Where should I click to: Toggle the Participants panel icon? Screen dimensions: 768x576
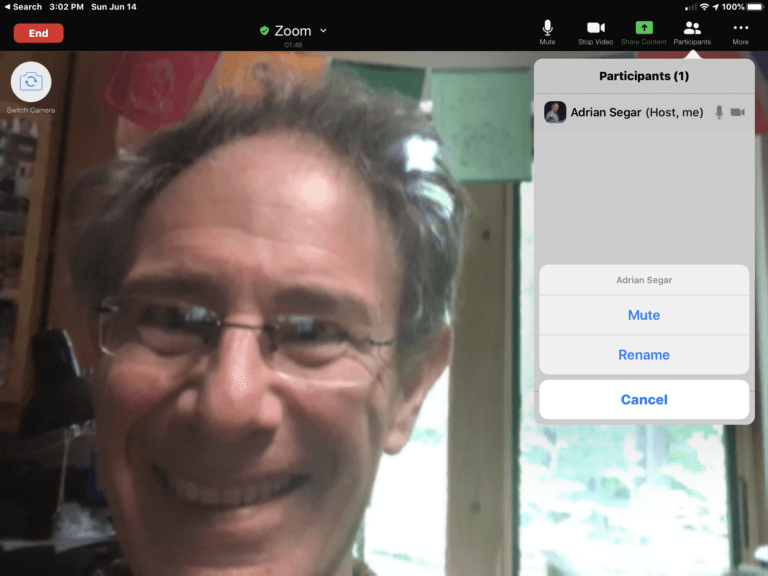(692, 27)
